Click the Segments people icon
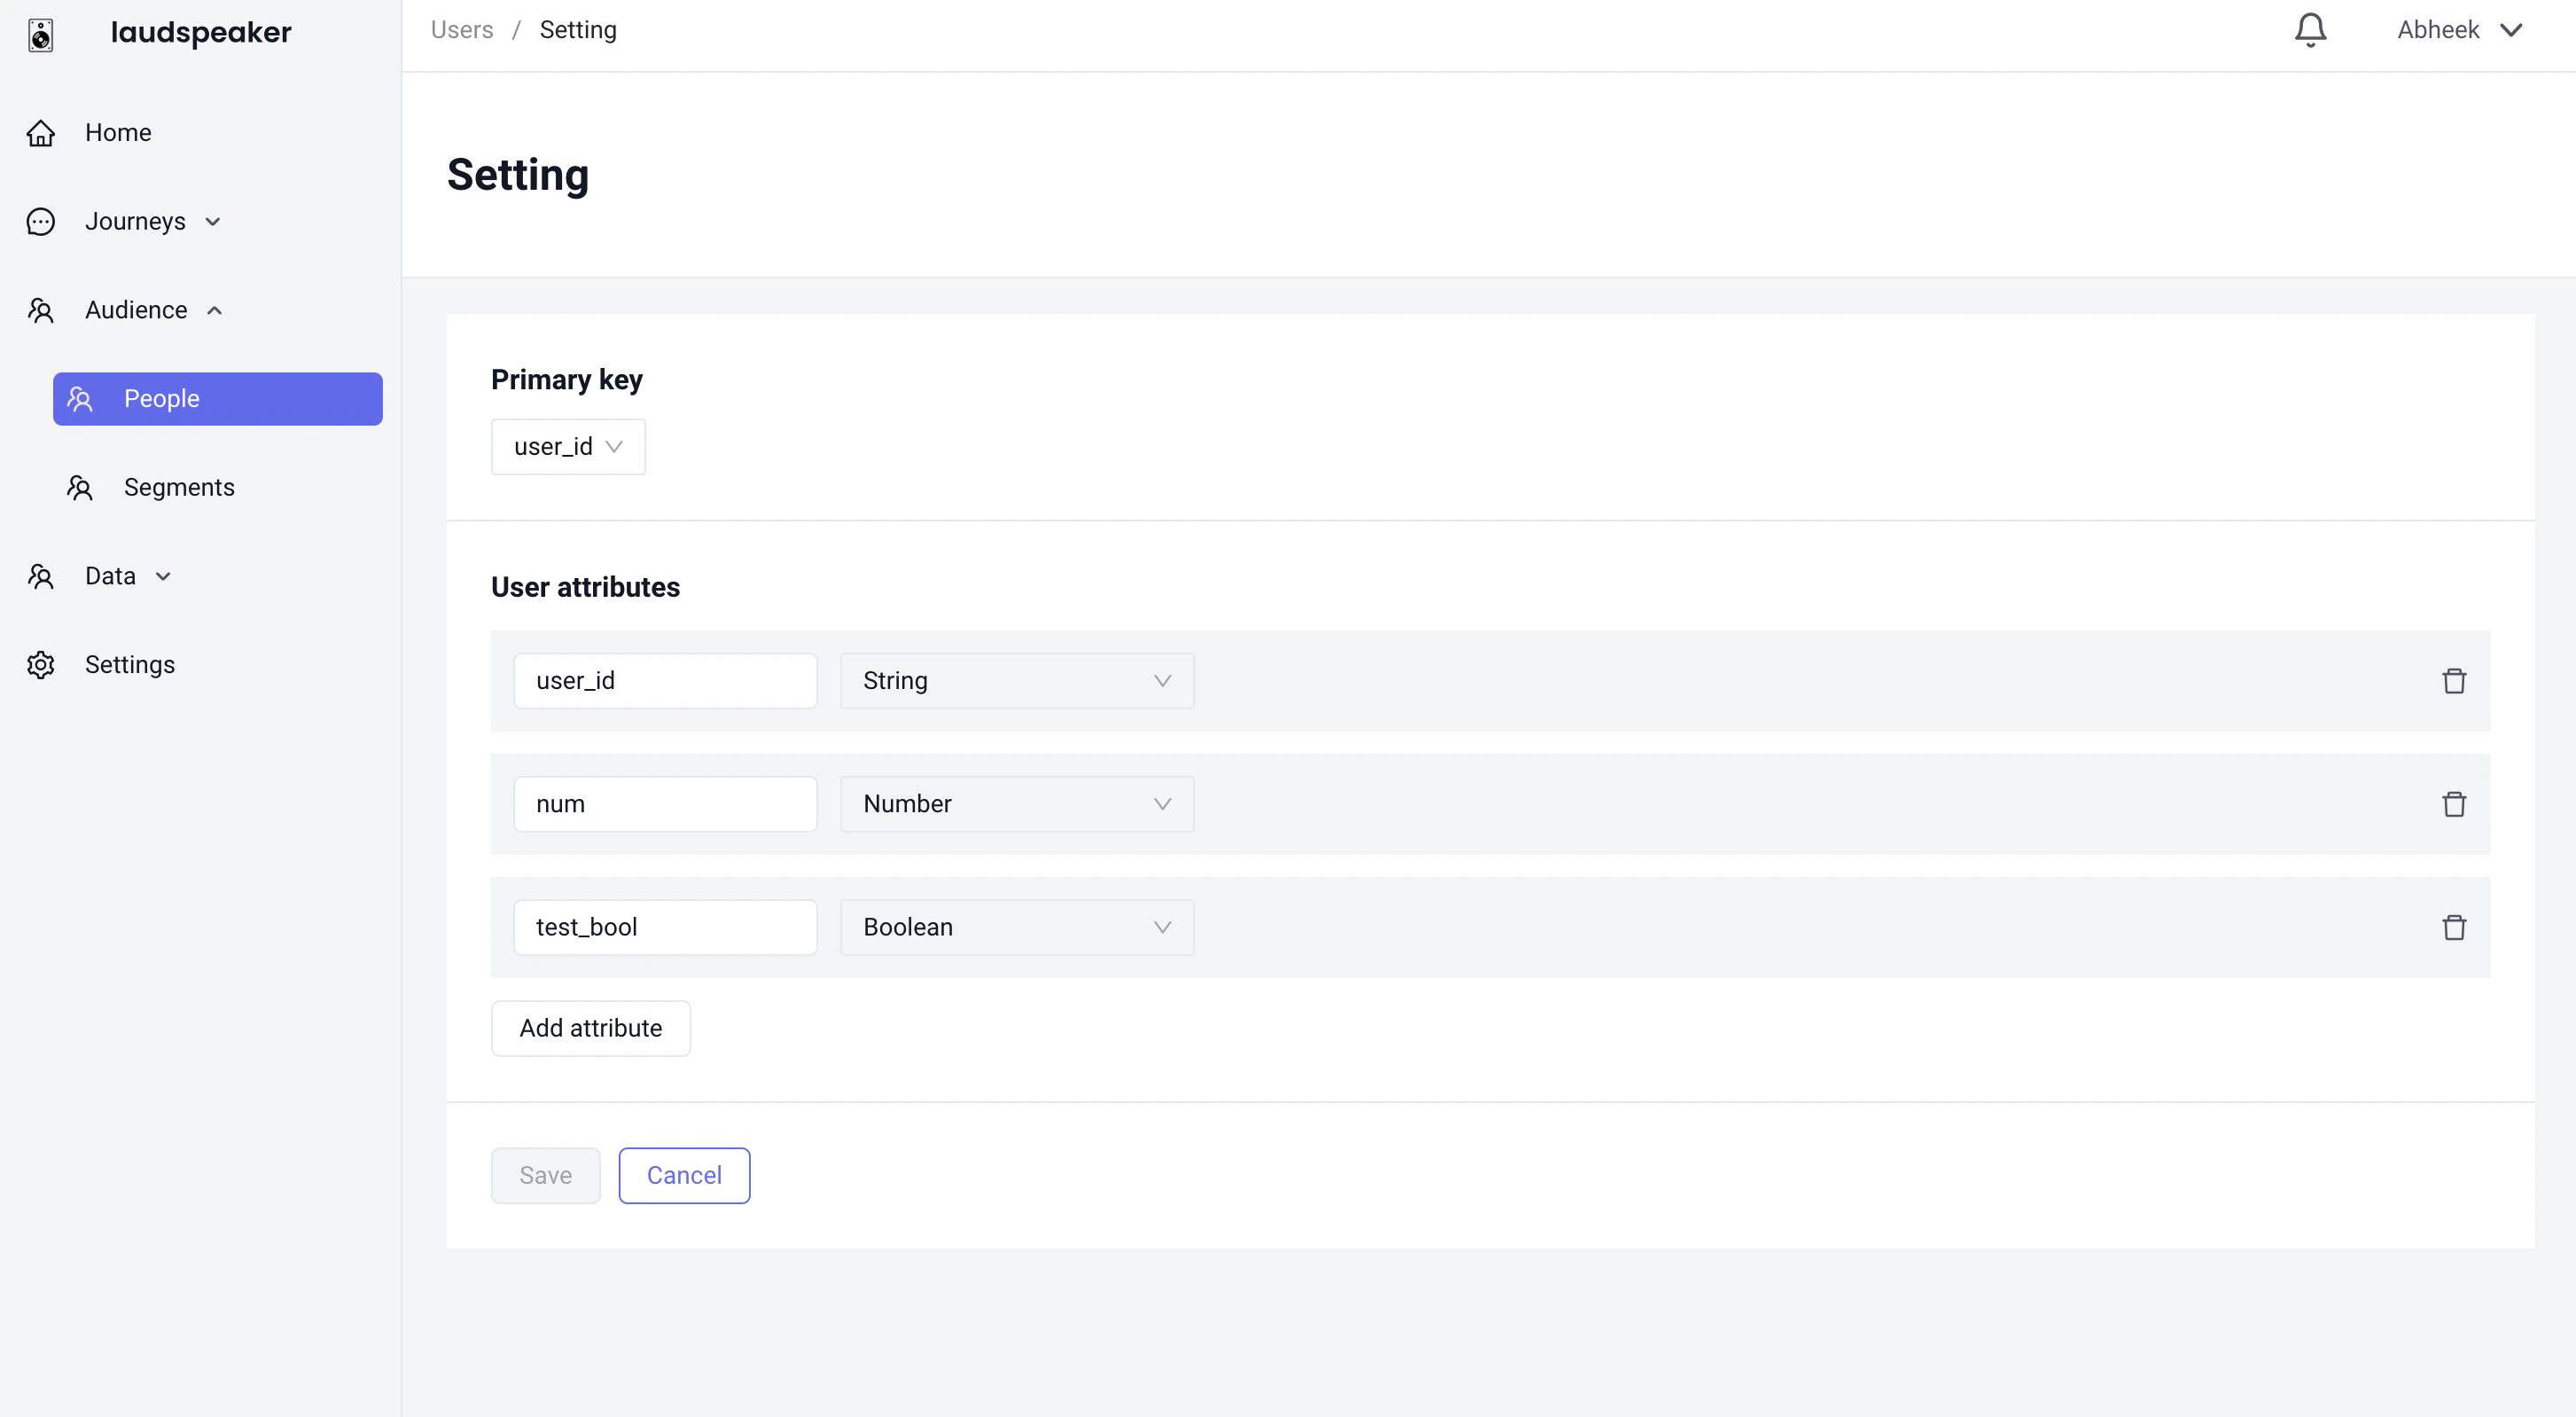 click(x=80, y=488)
